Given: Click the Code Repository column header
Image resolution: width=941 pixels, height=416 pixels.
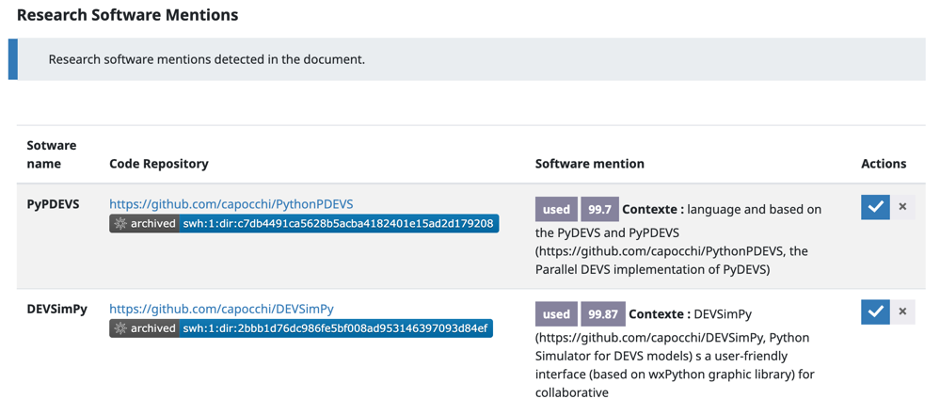Looking at the screenshot, I should 158,163.
